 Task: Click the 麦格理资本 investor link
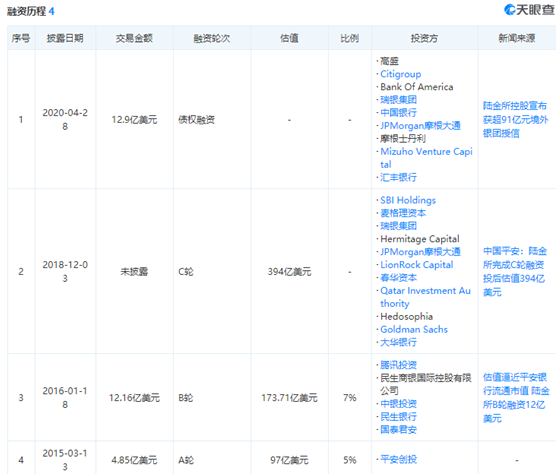(x=403, y=213)
